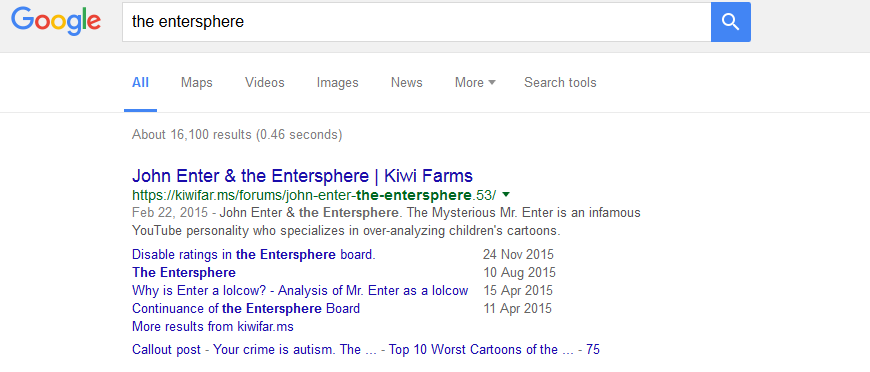Open 'Continuance of the Entersphere Board' link

click(246, 308)
